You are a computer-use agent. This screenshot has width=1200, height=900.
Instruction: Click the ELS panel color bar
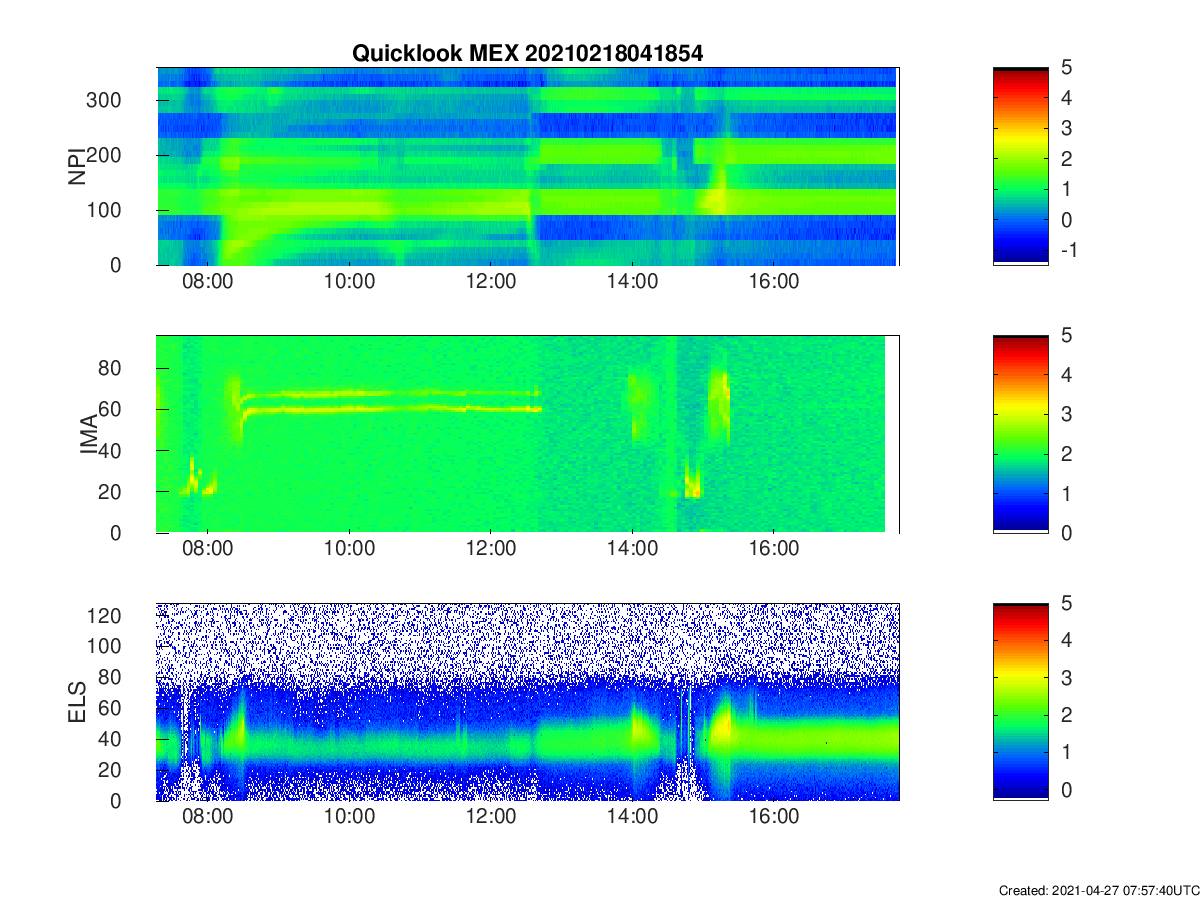tap(1021, 702)
